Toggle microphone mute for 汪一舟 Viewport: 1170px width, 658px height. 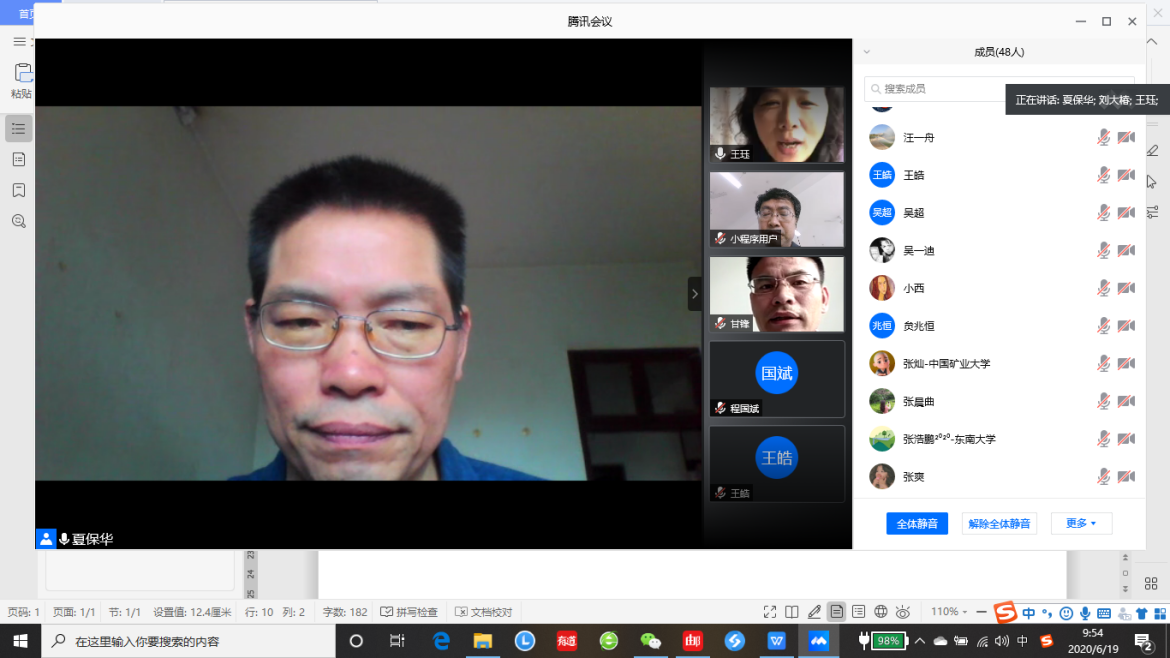point(1103,137)
